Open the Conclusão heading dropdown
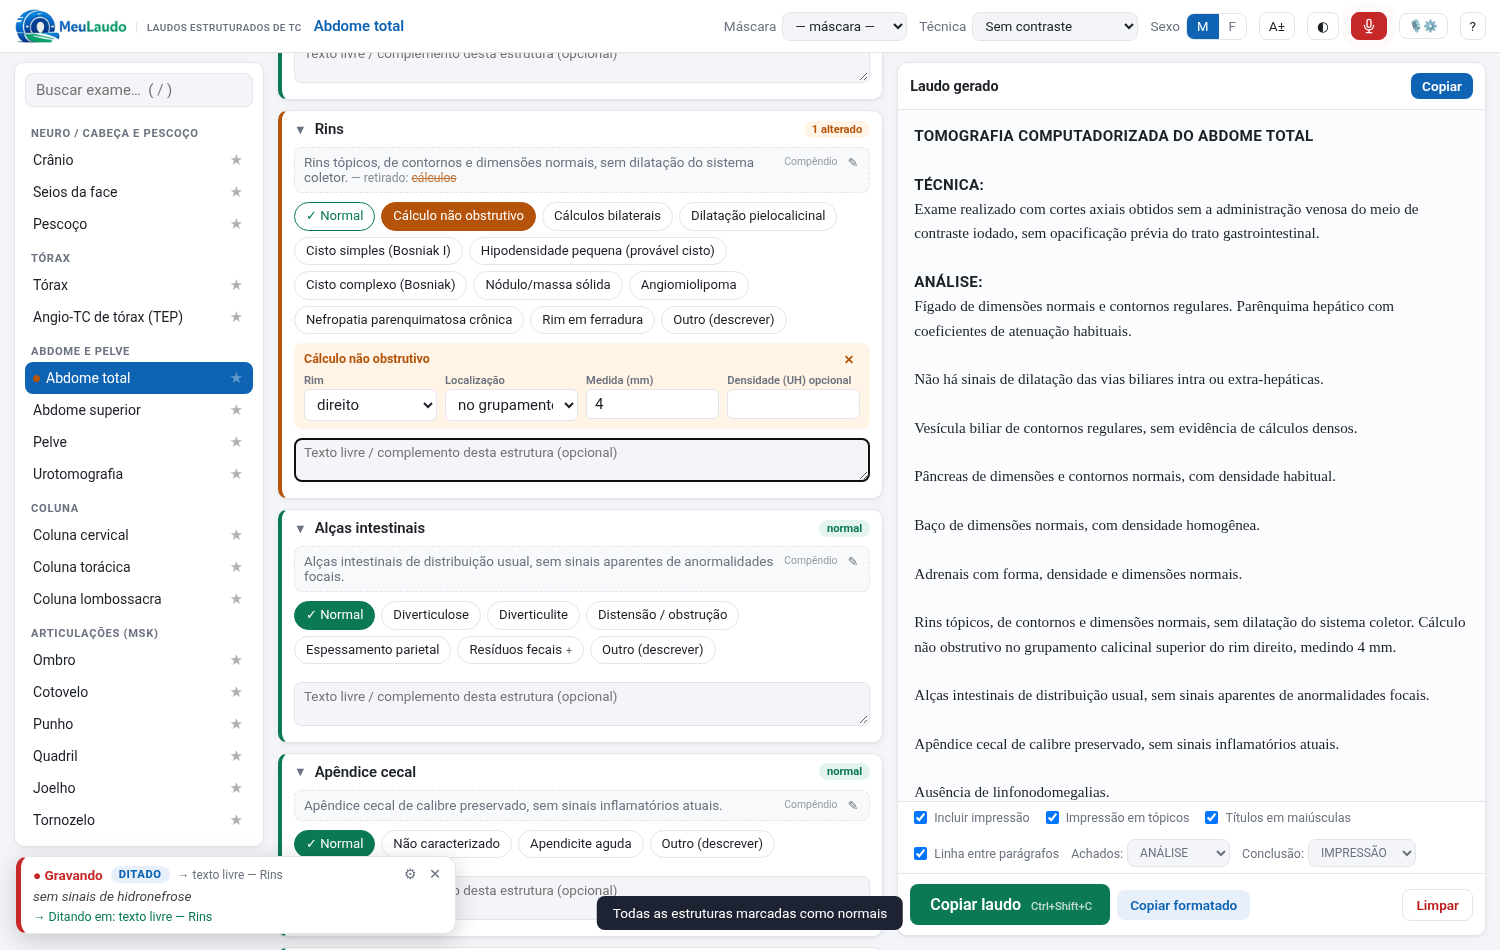The width and height of the screenshot is (1500, 950). tap(1362, 853)
